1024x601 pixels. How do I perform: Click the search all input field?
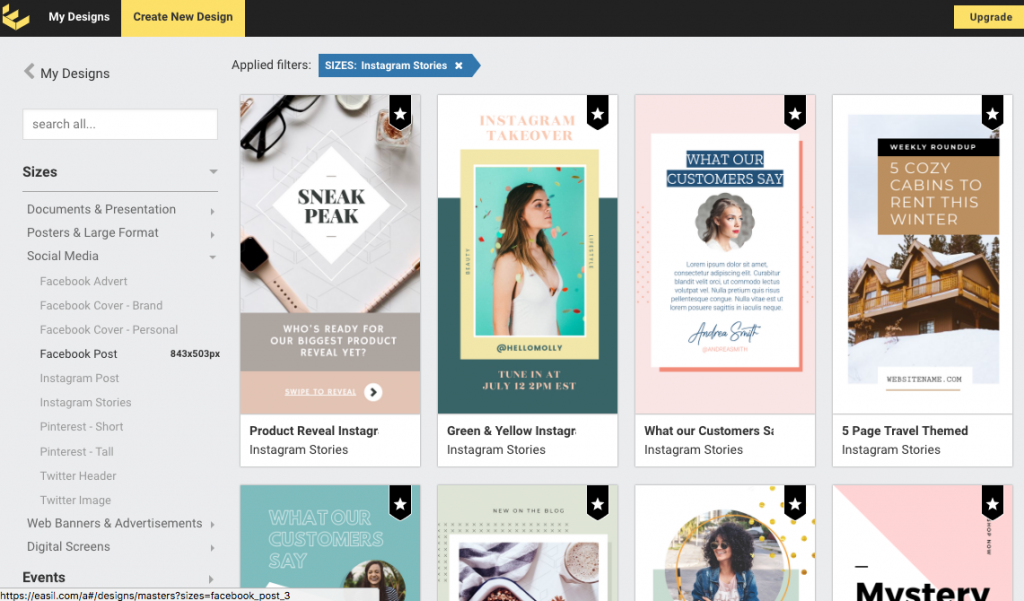[x=120, y=124]
